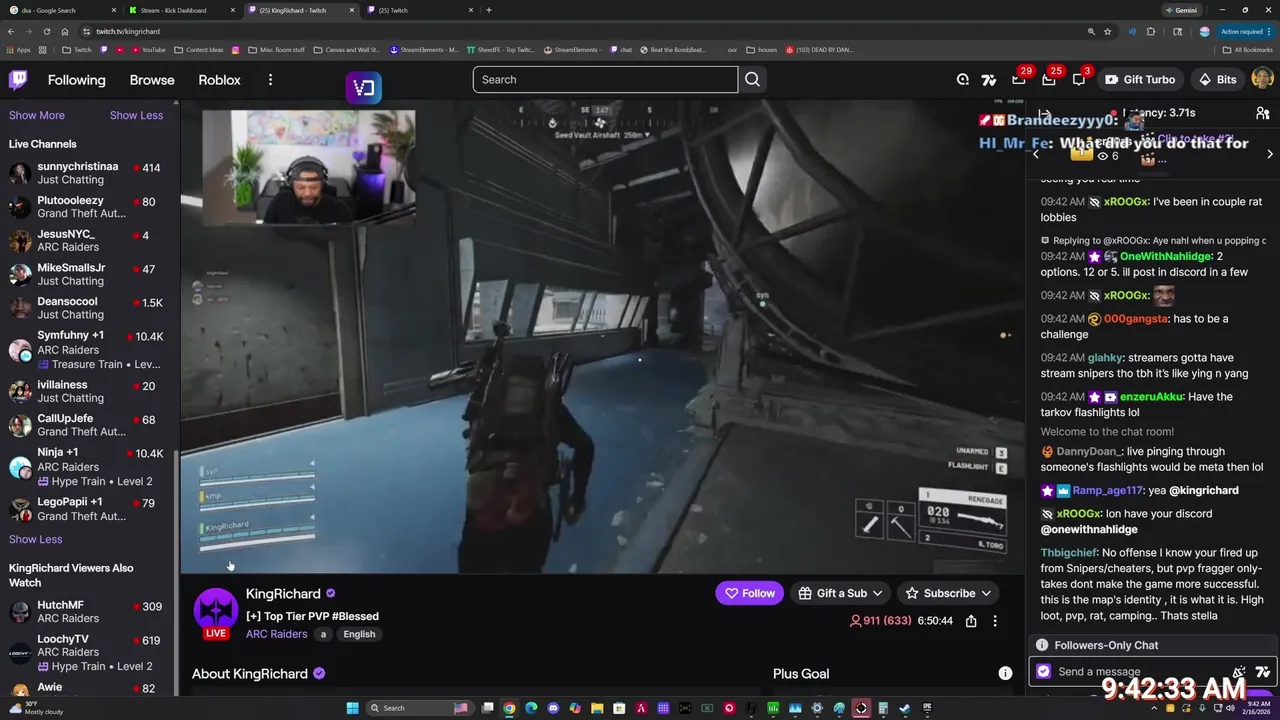Go to previous leaderboard with left chevron
Viewport: 1280px width, 720px height.
coord(1036,154)
